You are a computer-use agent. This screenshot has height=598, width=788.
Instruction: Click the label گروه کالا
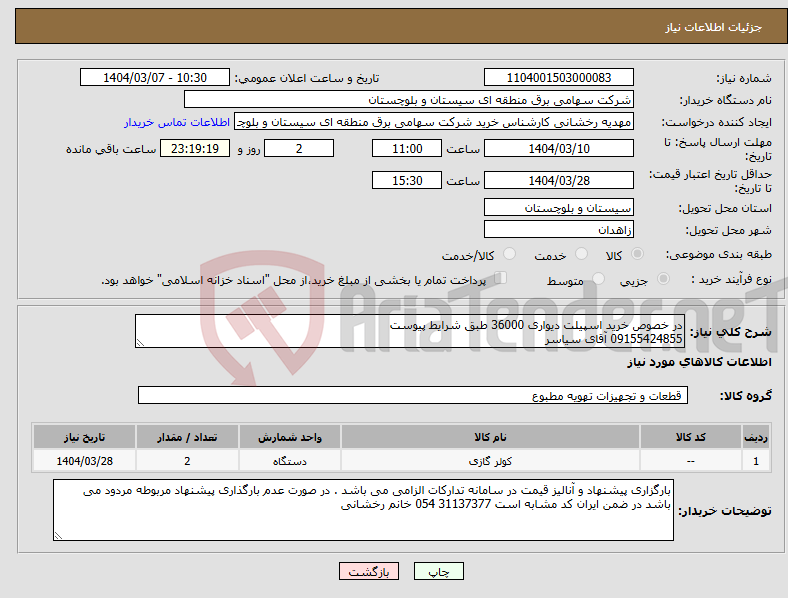click(x=746, y=396)
